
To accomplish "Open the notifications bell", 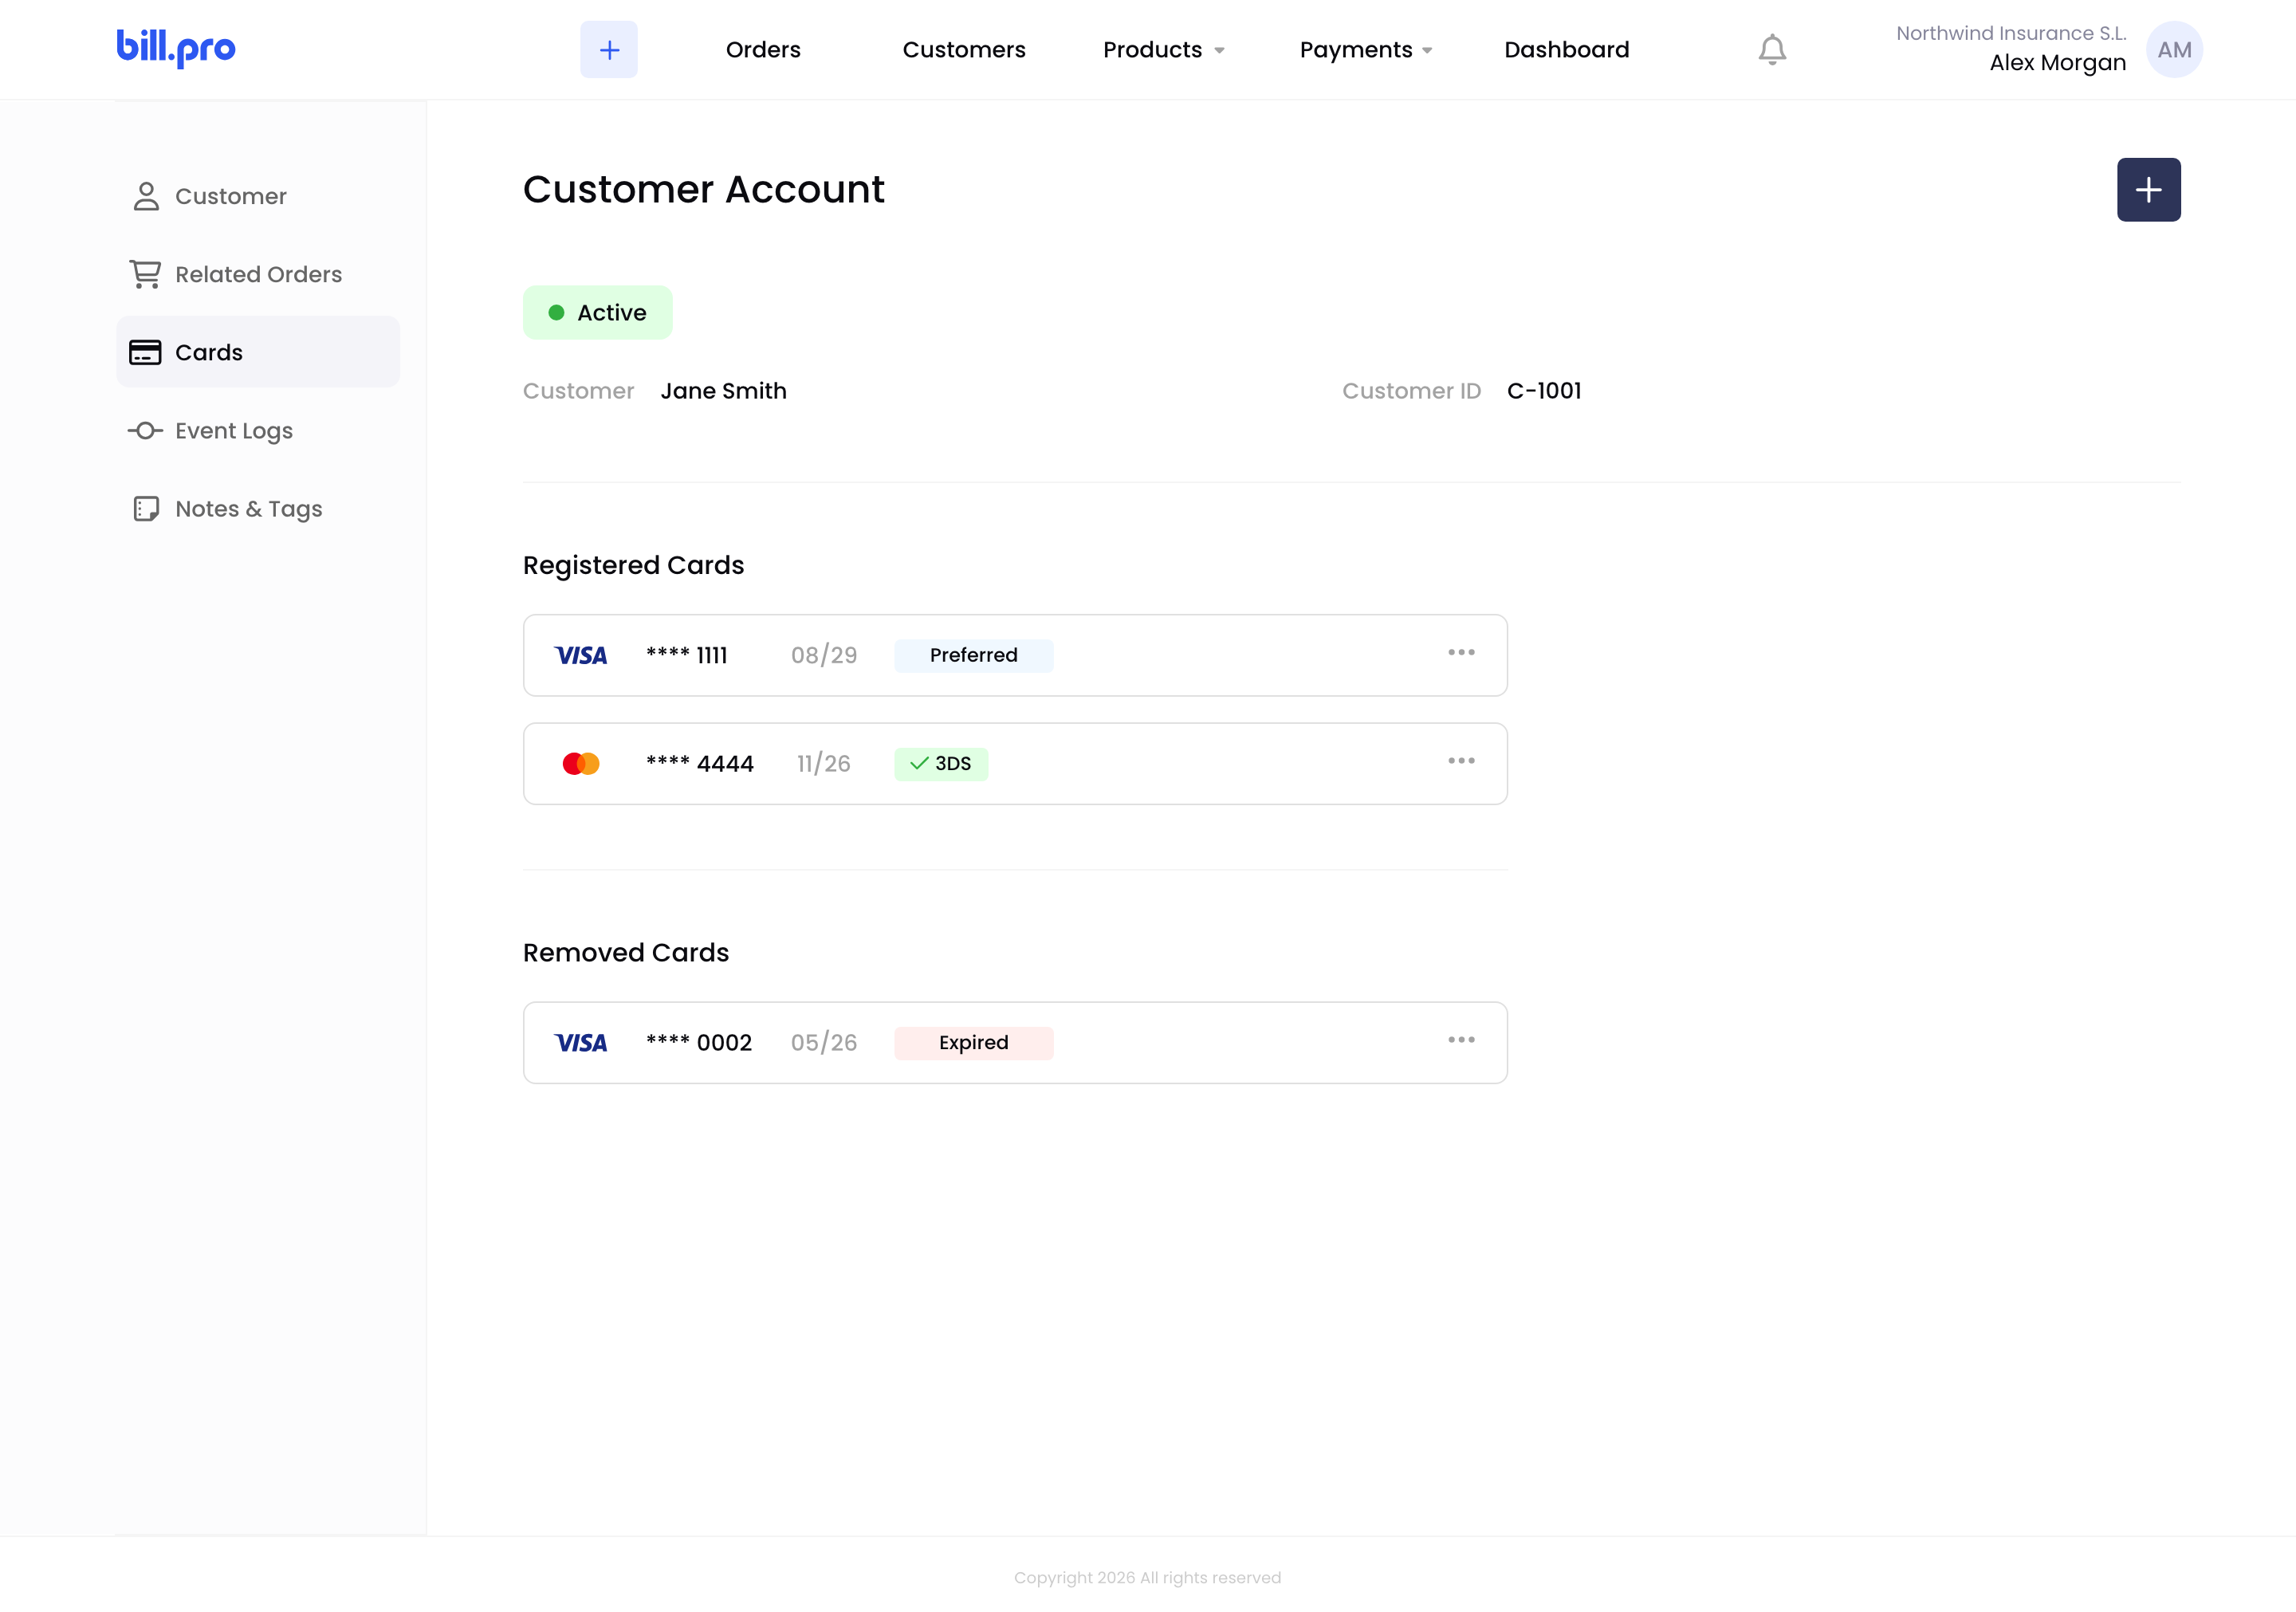I will [1772, 50].
